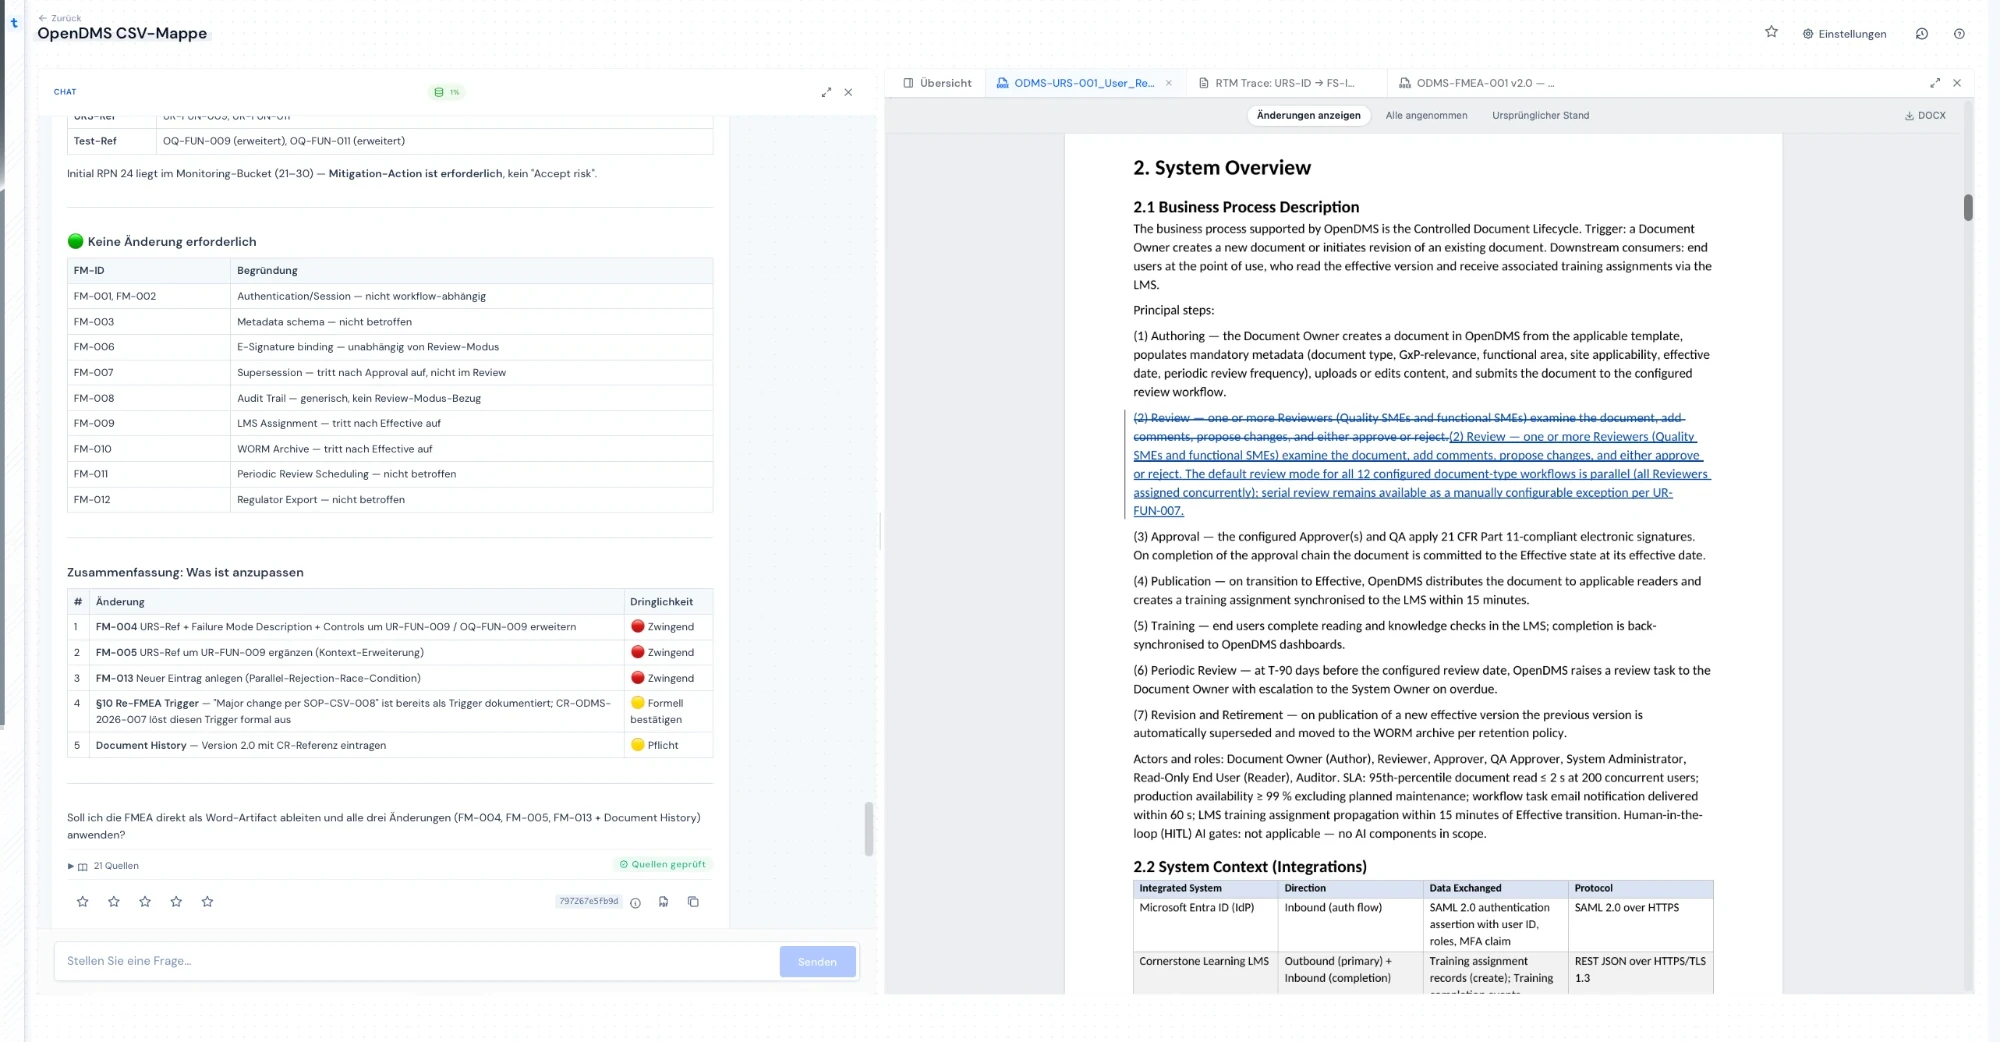The width and height of the screenshot is (2000, 1042).
Task: Select Änderungen anzeigen view mode
Action: pos(1308,116)
